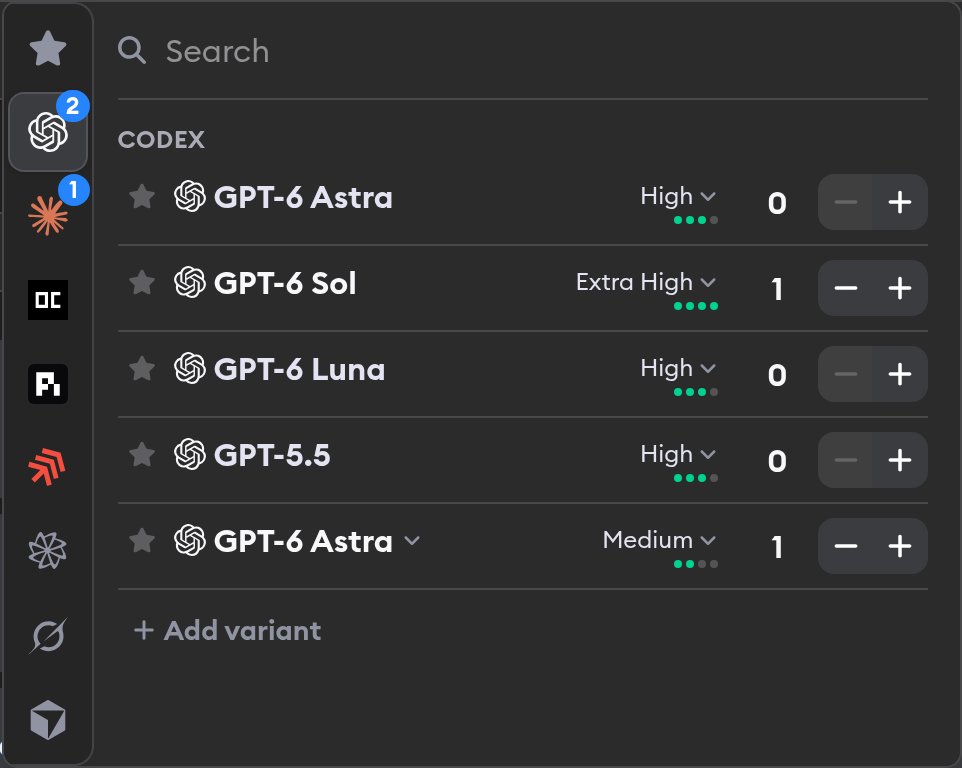Open High effort dropdown for GPT-5.5
962x768 pixels.
click(x=678, y=455)
